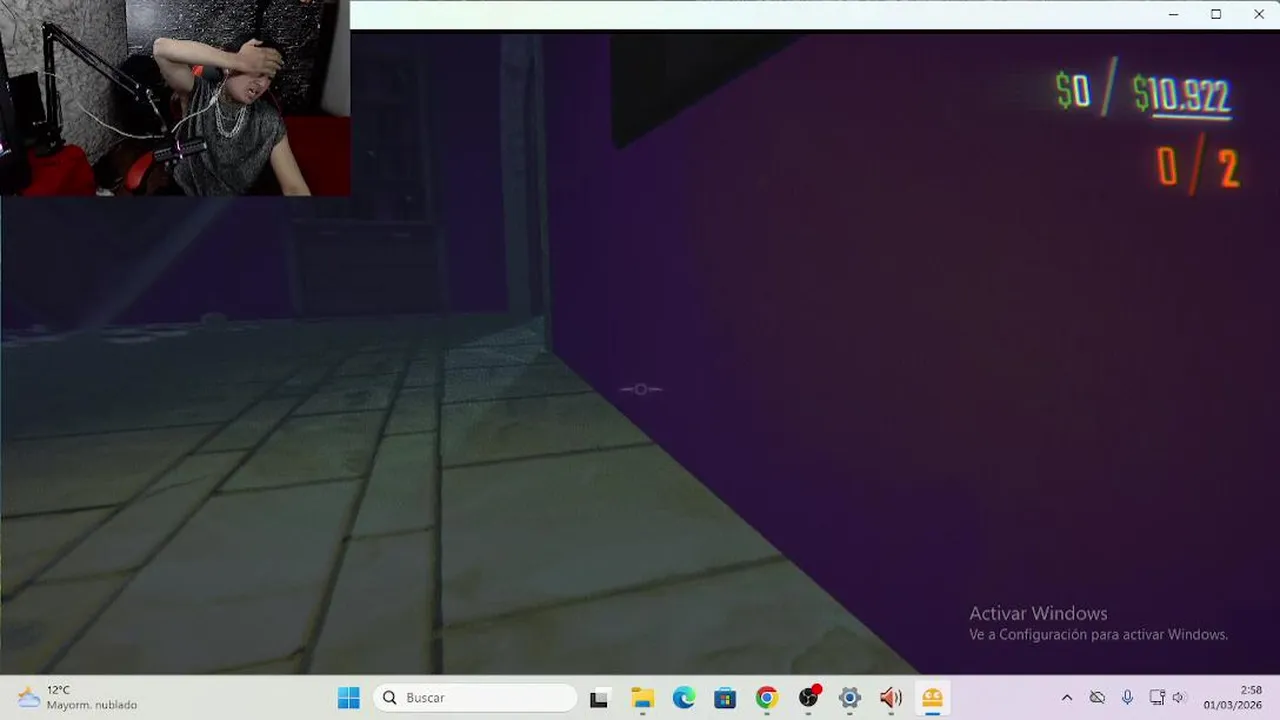1280x720 pixels.
Task: Open network settings tray icon
Action: [x=1157, y=698]
